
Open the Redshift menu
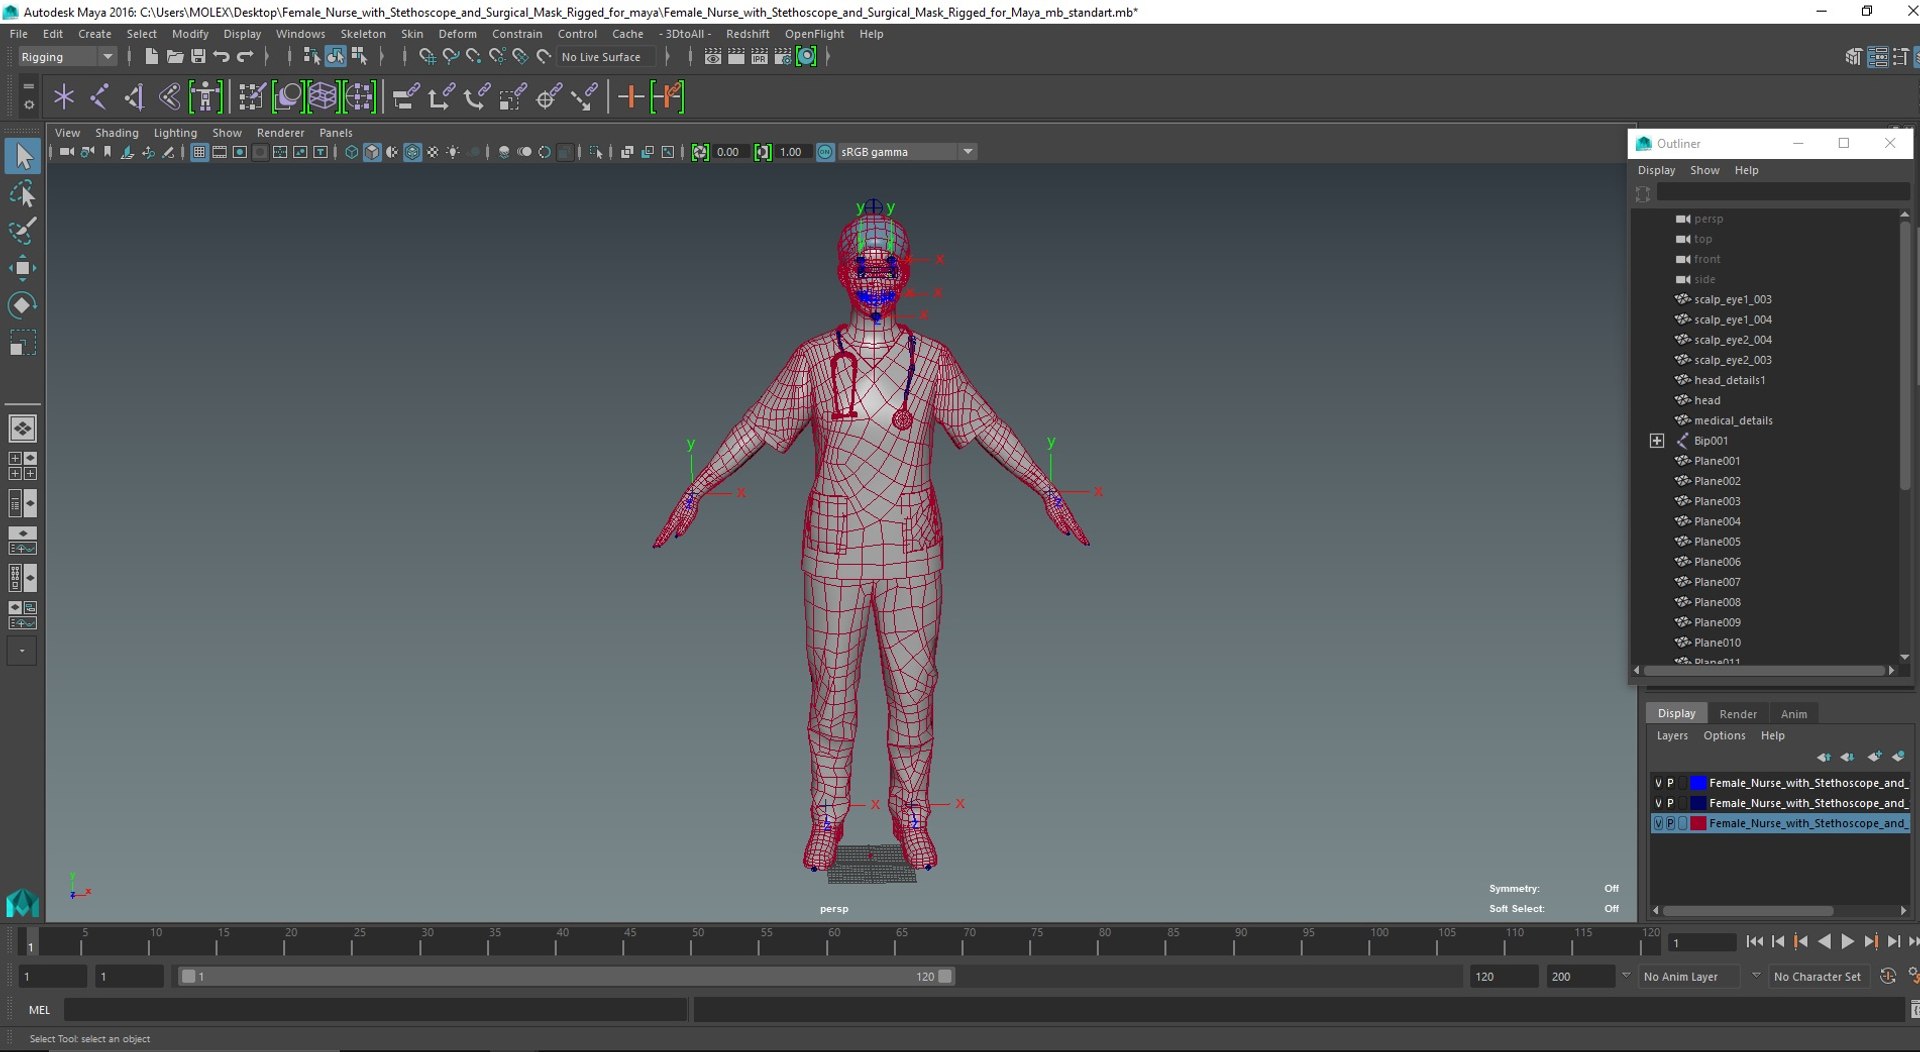pyautogui.click(x=747, y=34)
